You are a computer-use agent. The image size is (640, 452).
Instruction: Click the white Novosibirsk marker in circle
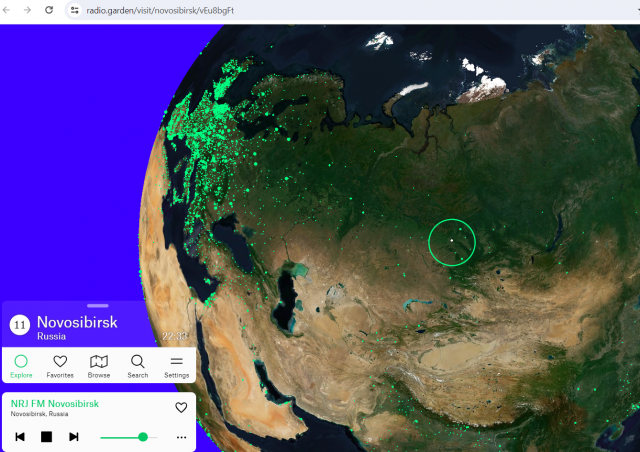(x=451, y=240)
